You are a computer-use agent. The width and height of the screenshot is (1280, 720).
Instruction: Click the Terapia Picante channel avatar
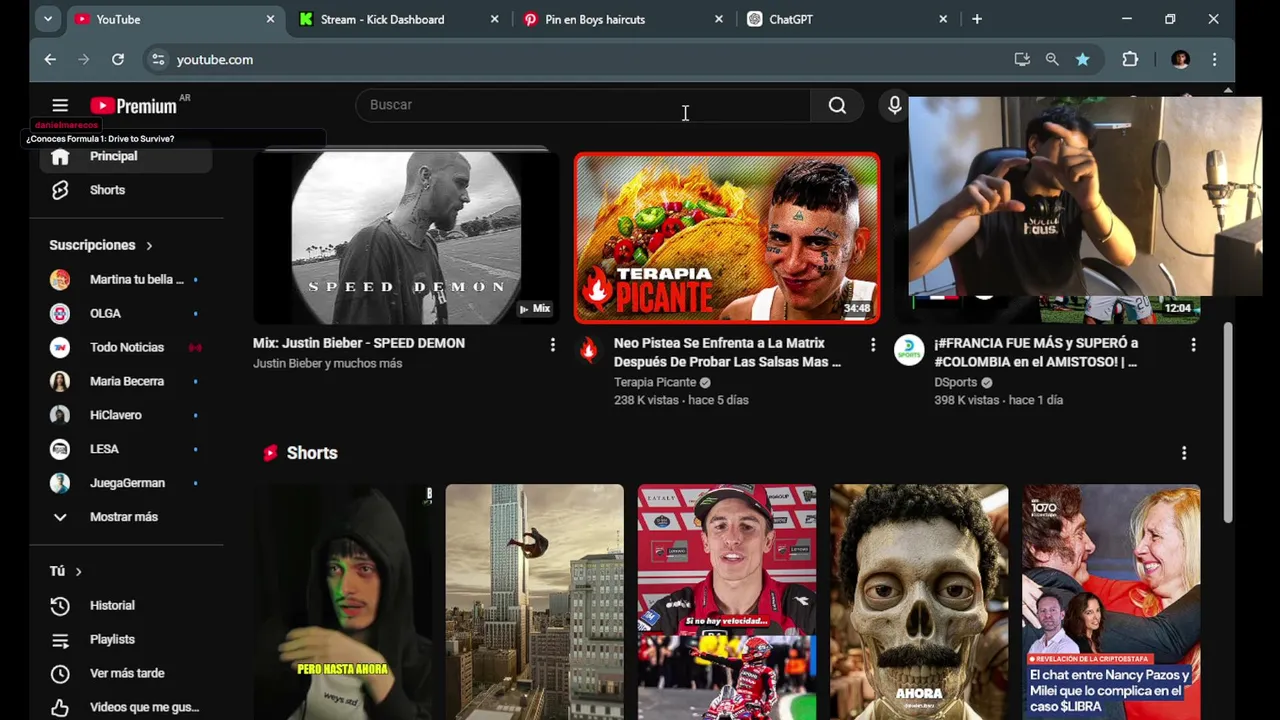(588, 349)
